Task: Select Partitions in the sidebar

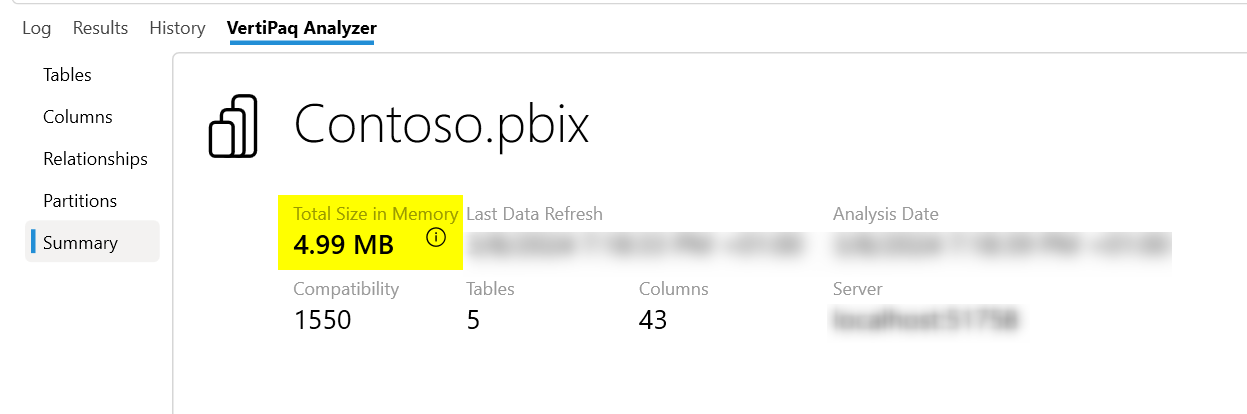Action: [80, 201]
